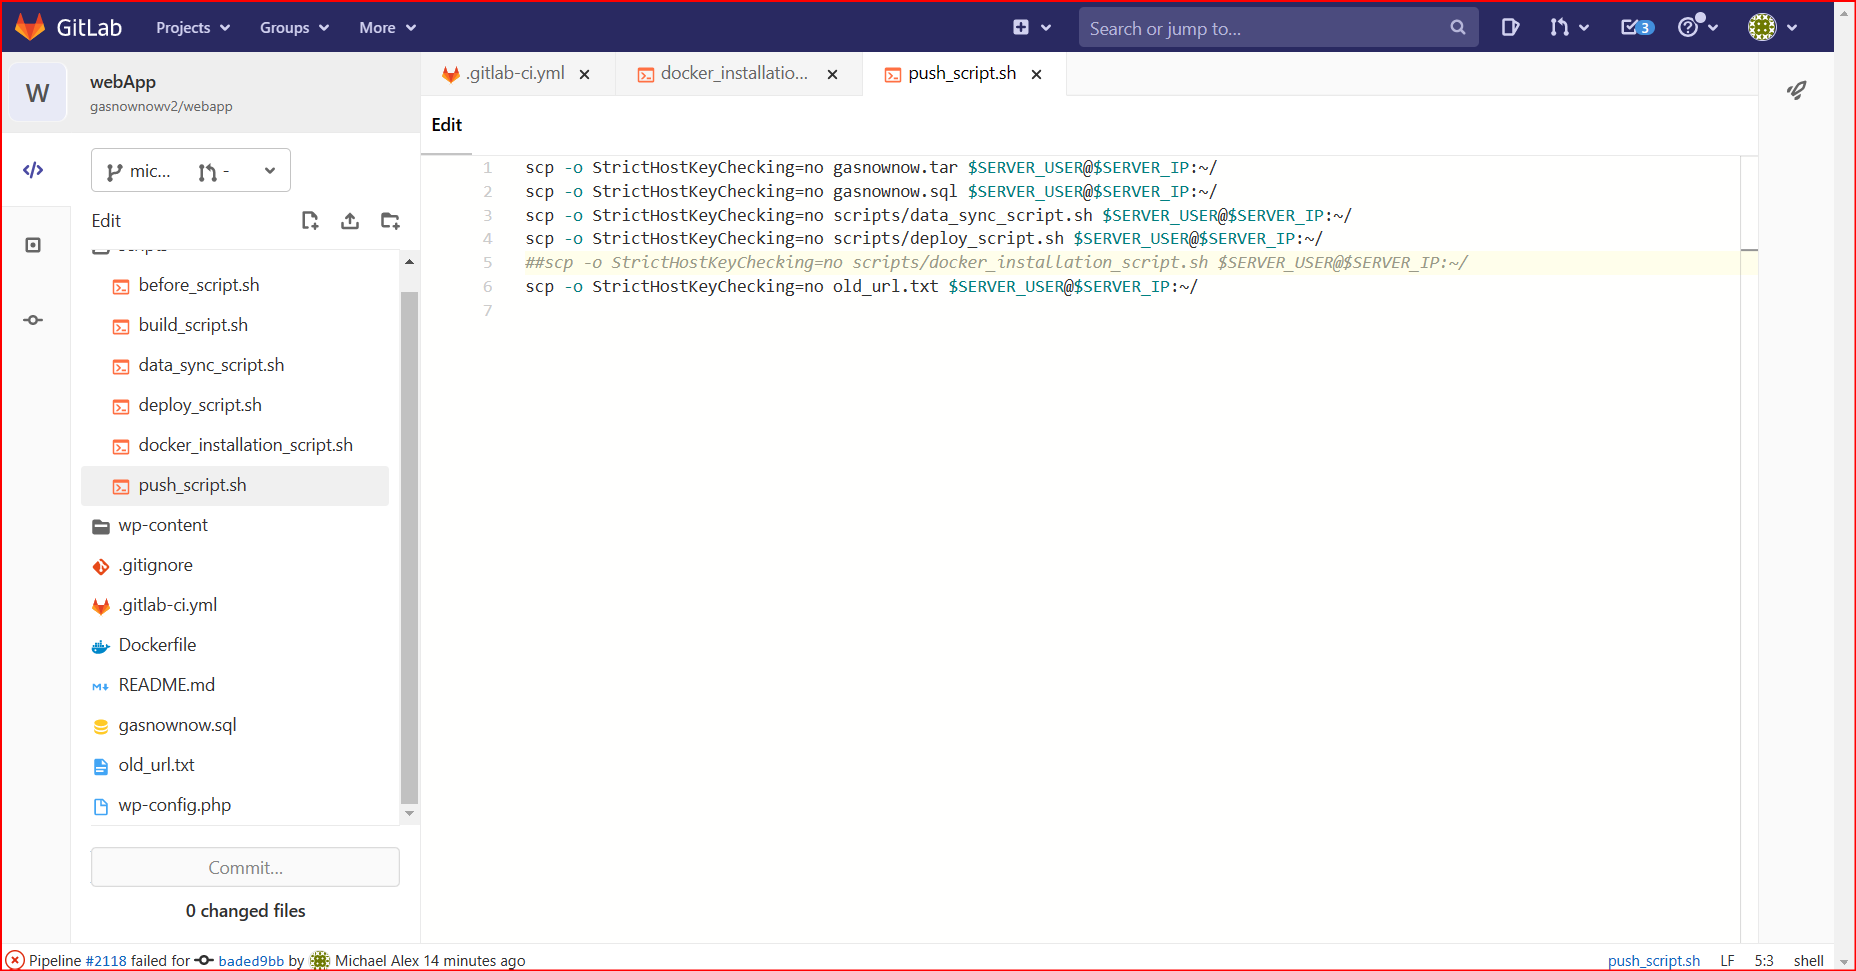Expand the More dropdown menu
Screen dimensions: 1856x971
coord(387,28)
